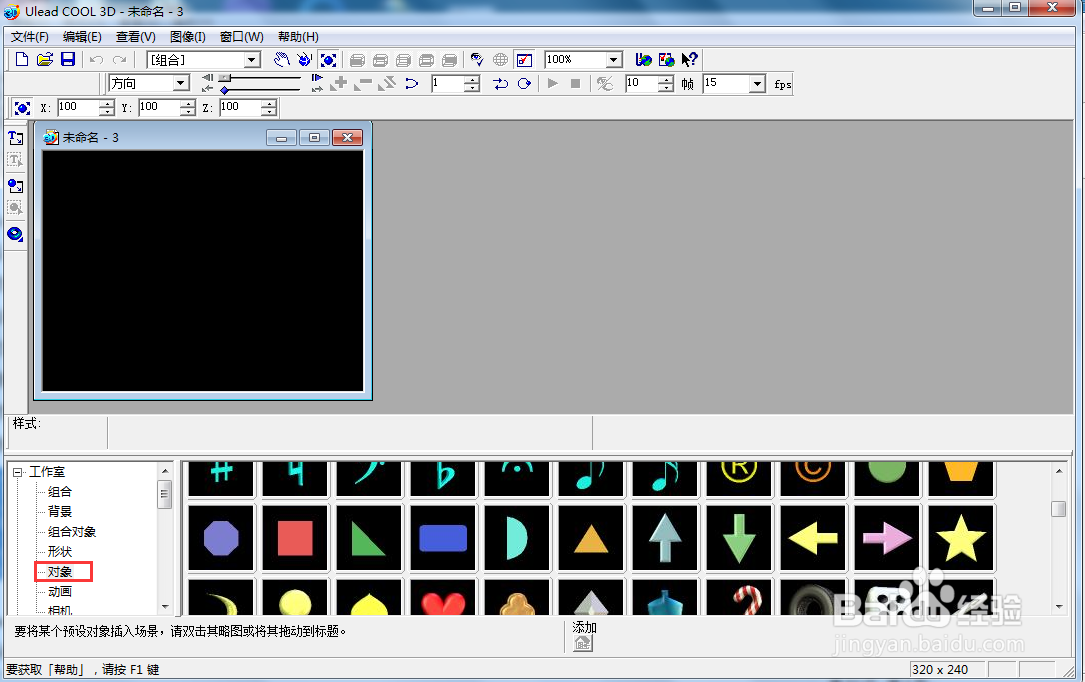Image resolution: width=1085 pixels, height=682 pixels.
Task: Increase the current frame stepper value
Action: [472, 80]
